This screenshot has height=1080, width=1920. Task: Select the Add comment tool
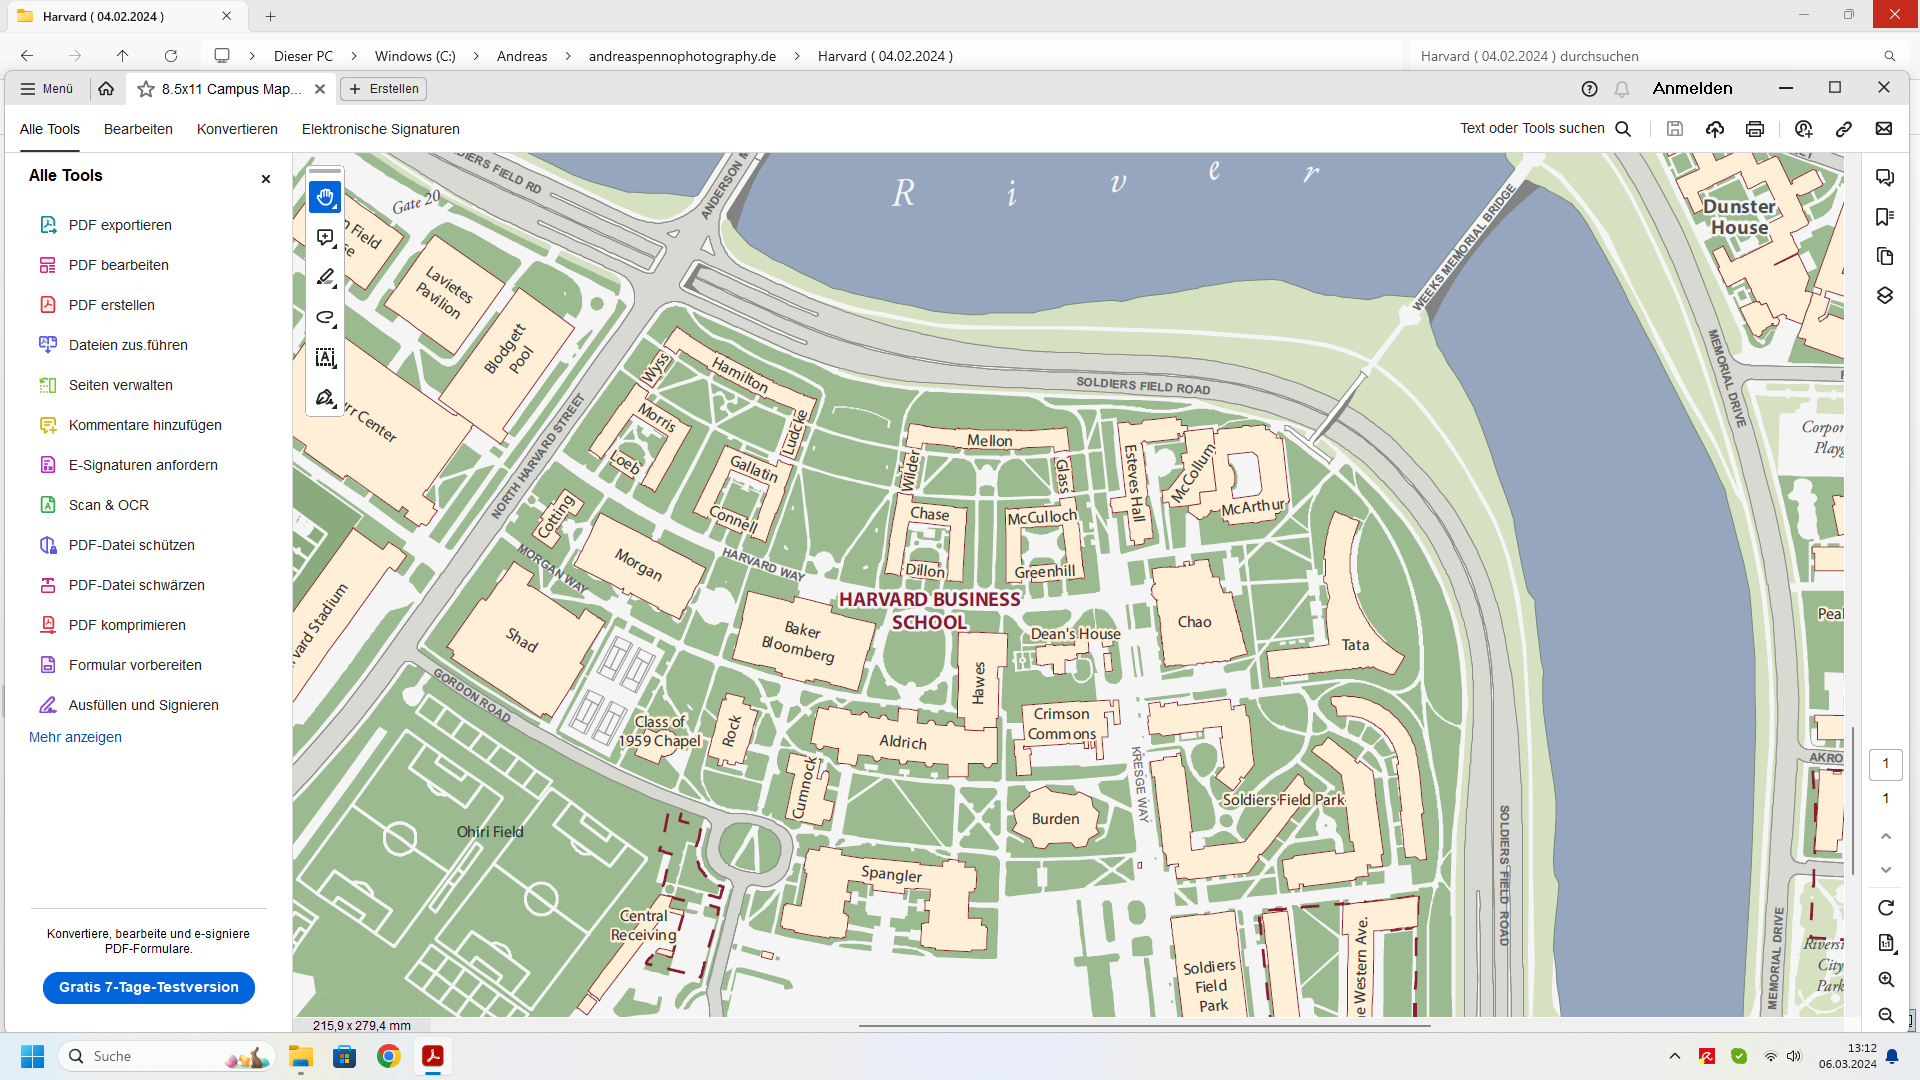pos(325,238)
